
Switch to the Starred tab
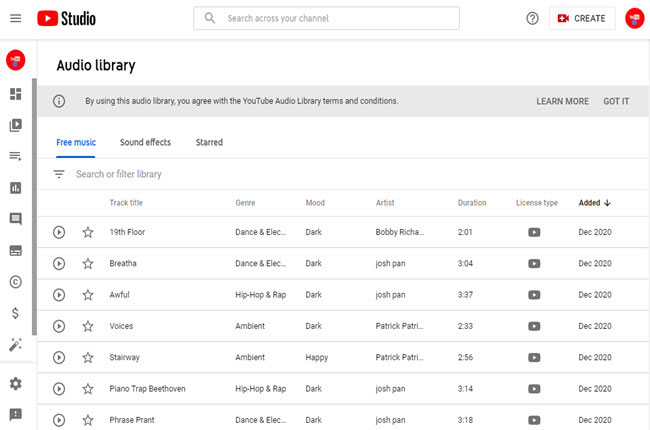(x=209, y=142)
